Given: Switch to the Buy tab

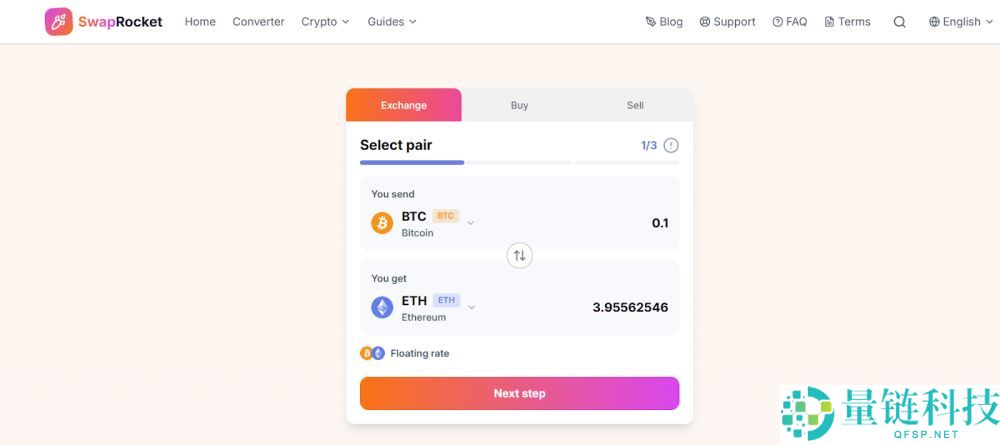Looking at the screenshot, I should [519, 105].
